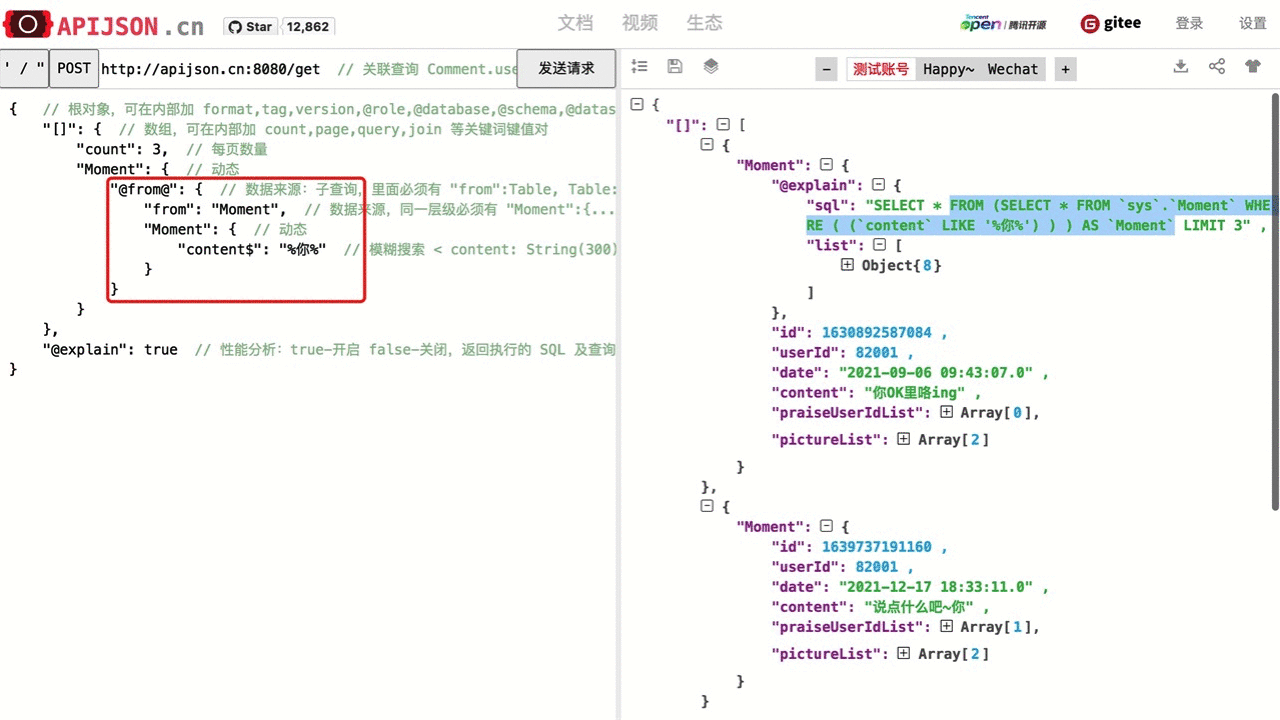The width and height of the screenshot is (1280, 720).
Task: Toggle the quote style ' / " button
Action: (x=24, y=69)
